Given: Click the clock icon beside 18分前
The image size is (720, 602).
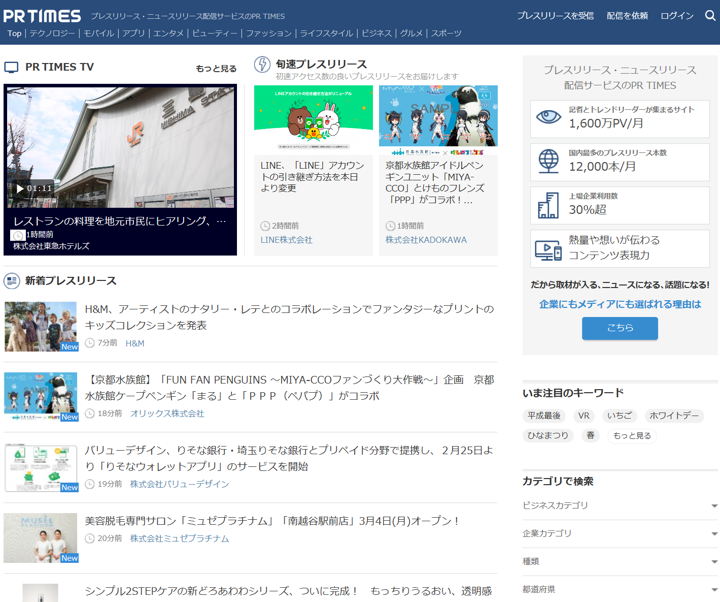Looking at the screenshot, I should click(90, 413).
